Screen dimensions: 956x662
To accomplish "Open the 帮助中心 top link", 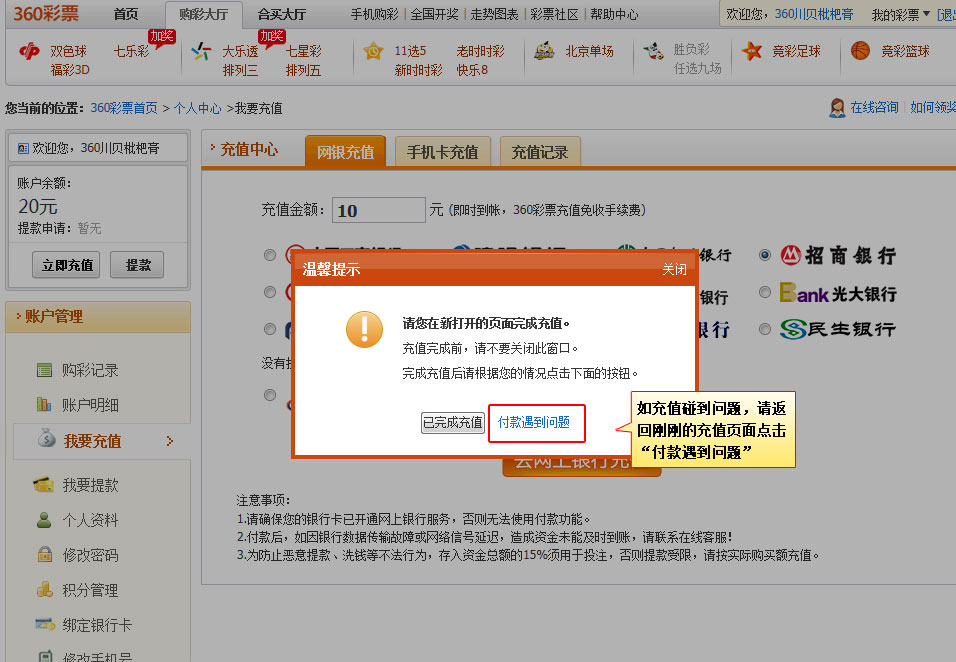I will point(614,15).
